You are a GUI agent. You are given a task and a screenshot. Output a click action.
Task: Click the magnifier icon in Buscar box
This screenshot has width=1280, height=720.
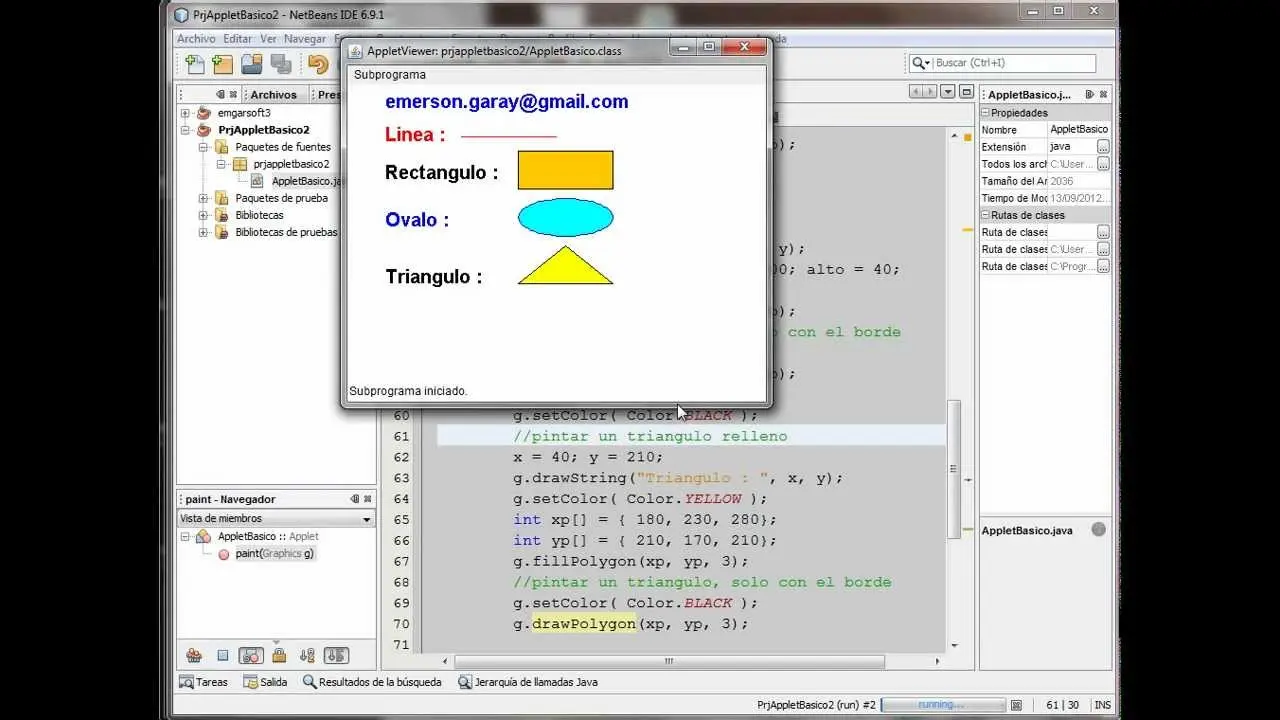tap(918, 63)
